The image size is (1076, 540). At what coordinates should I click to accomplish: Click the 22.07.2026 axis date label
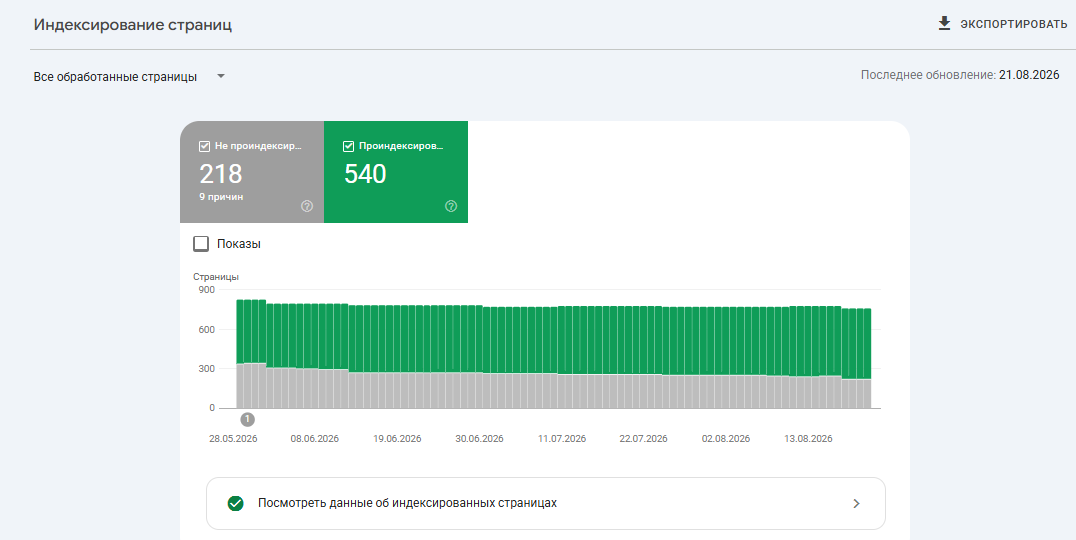click(x=644, y=439)
